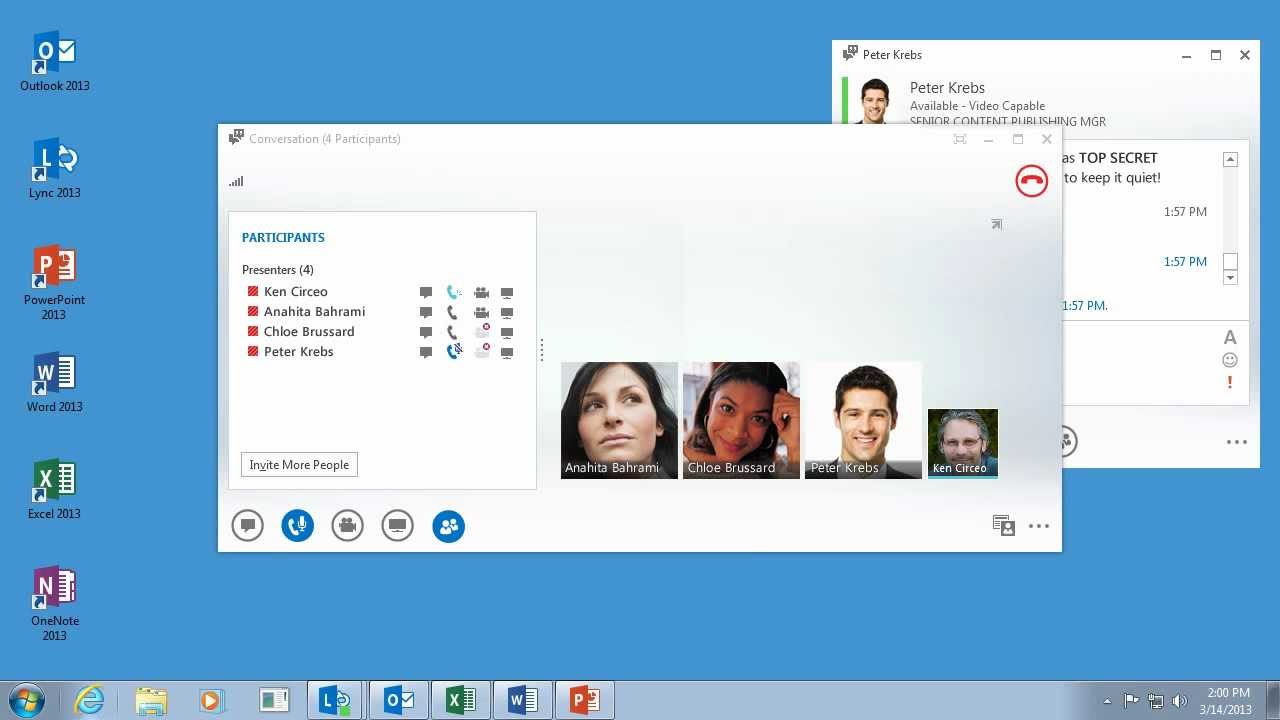Click the second 1:57 PM timestamp in the chat
This screenshot has width=1280, height=720.
click(x=1185, y=262)
